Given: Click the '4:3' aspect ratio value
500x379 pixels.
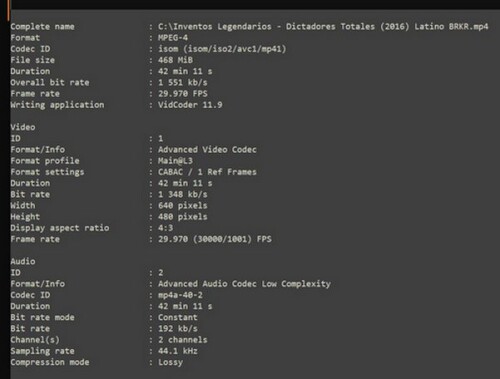Looking at the screenshot, I should [165, 228].
